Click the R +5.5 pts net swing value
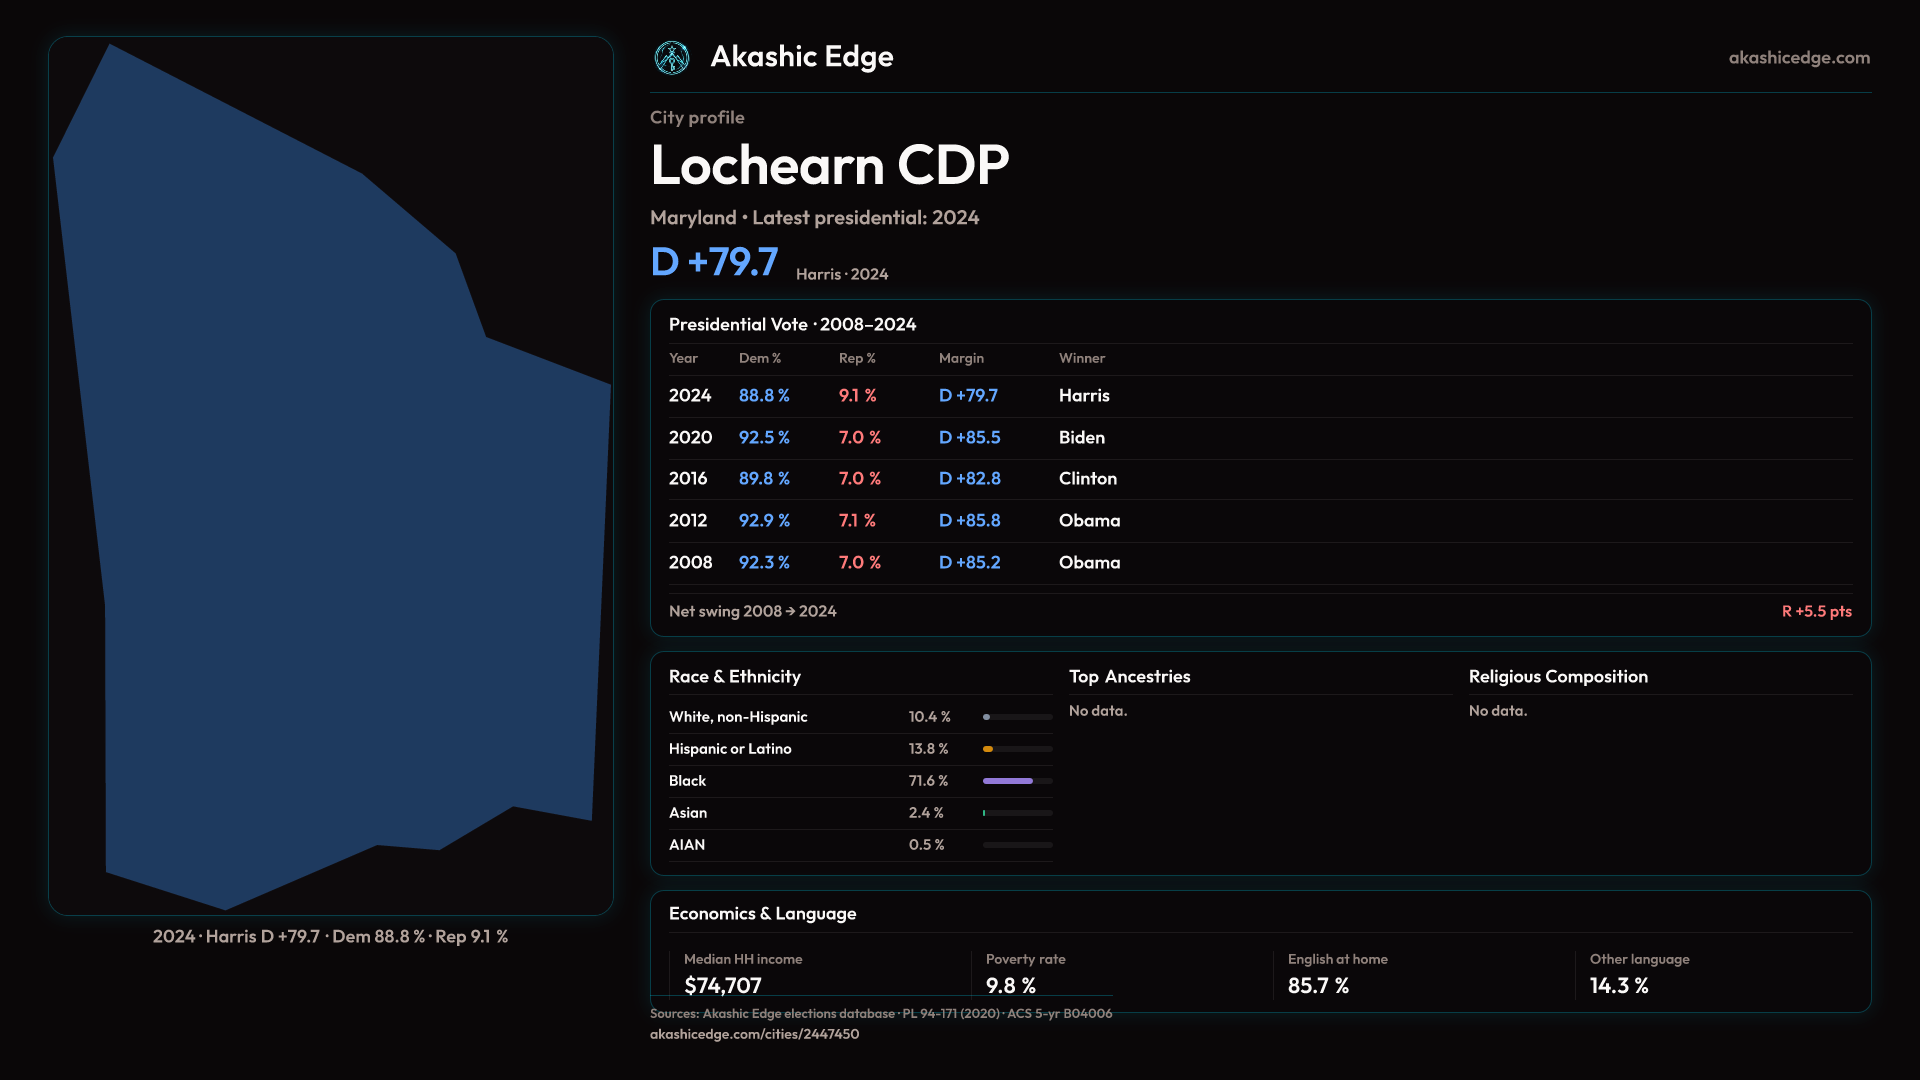 (x=1816, y=611)
